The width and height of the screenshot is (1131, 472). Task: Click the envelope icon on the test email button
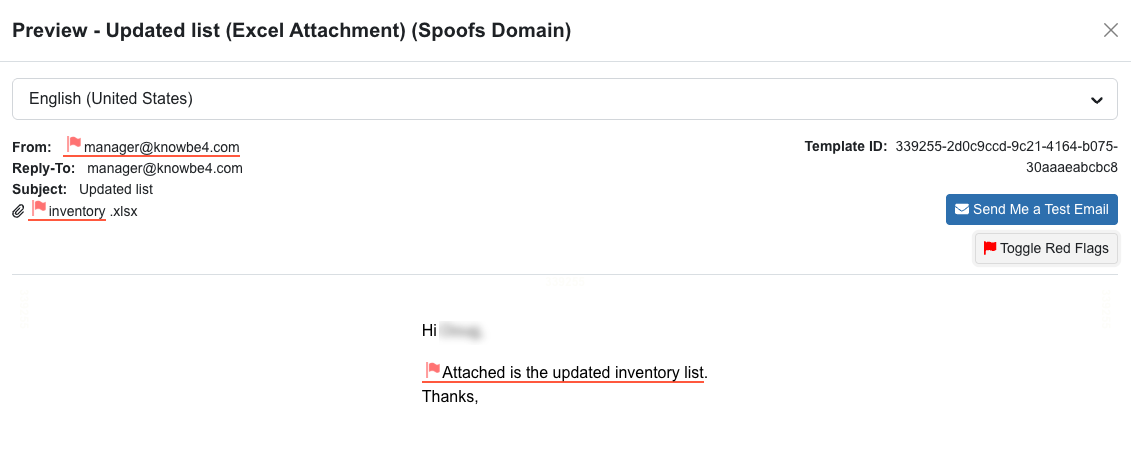point(962,209)
